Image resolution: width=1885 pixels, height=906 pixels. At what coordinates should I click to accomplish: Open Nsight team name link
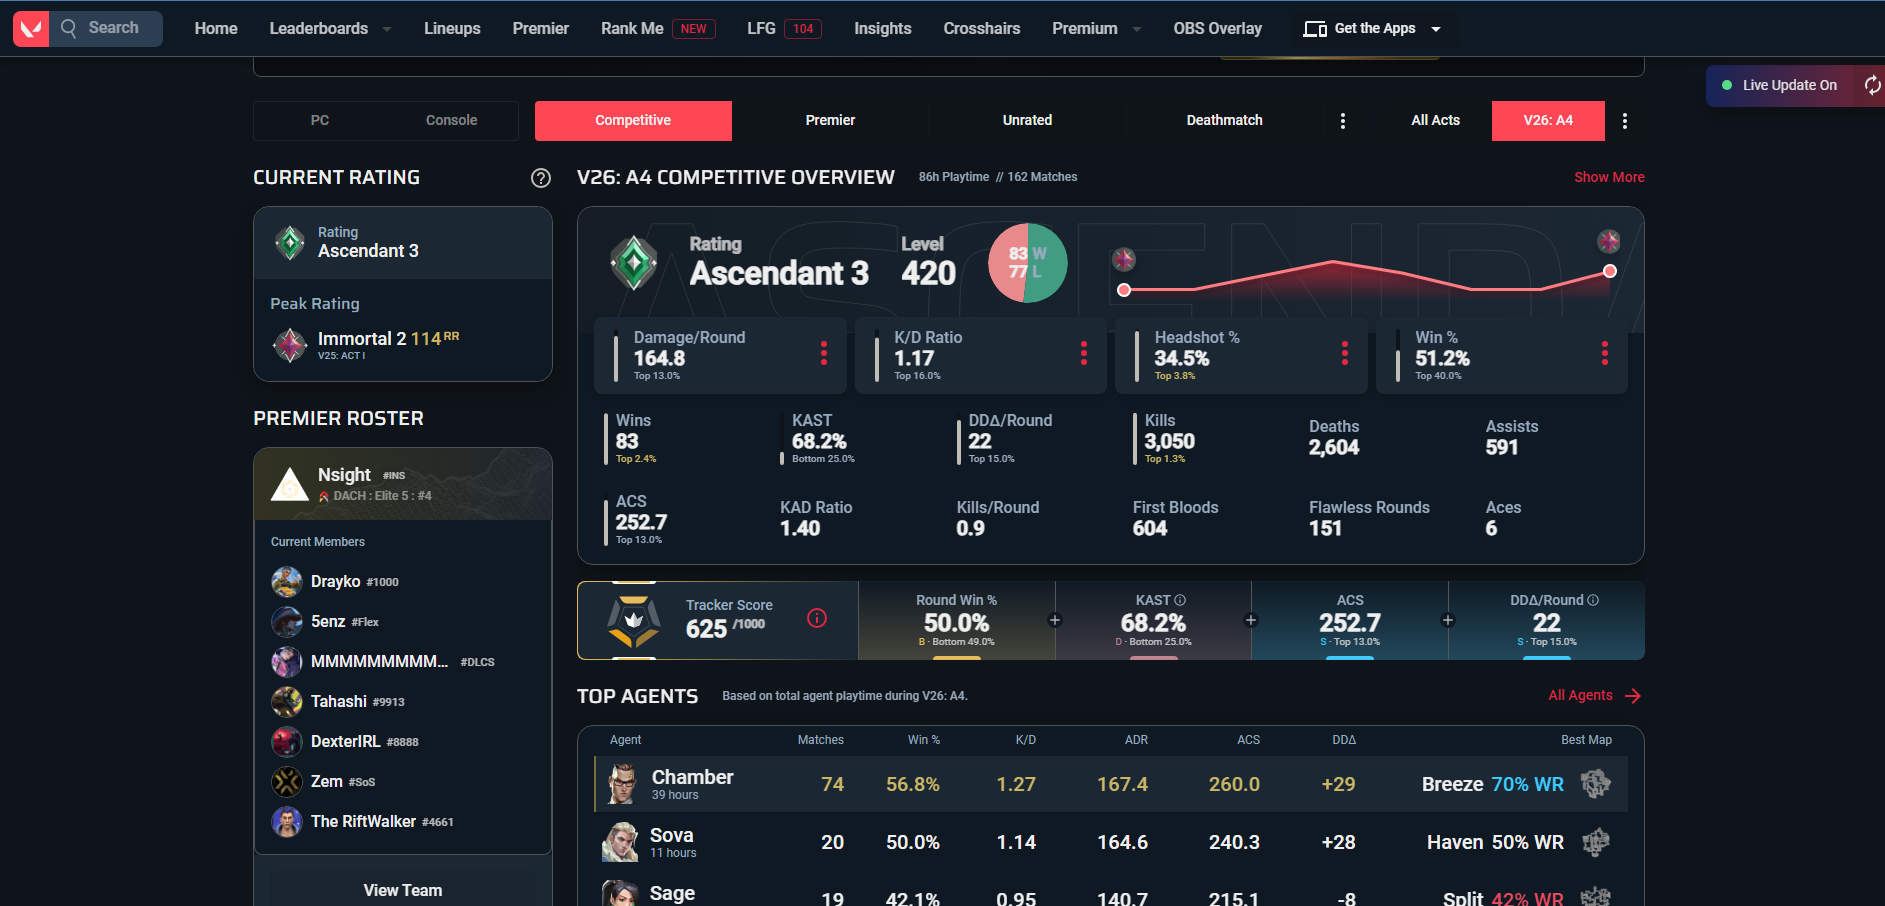coord(344,475)
